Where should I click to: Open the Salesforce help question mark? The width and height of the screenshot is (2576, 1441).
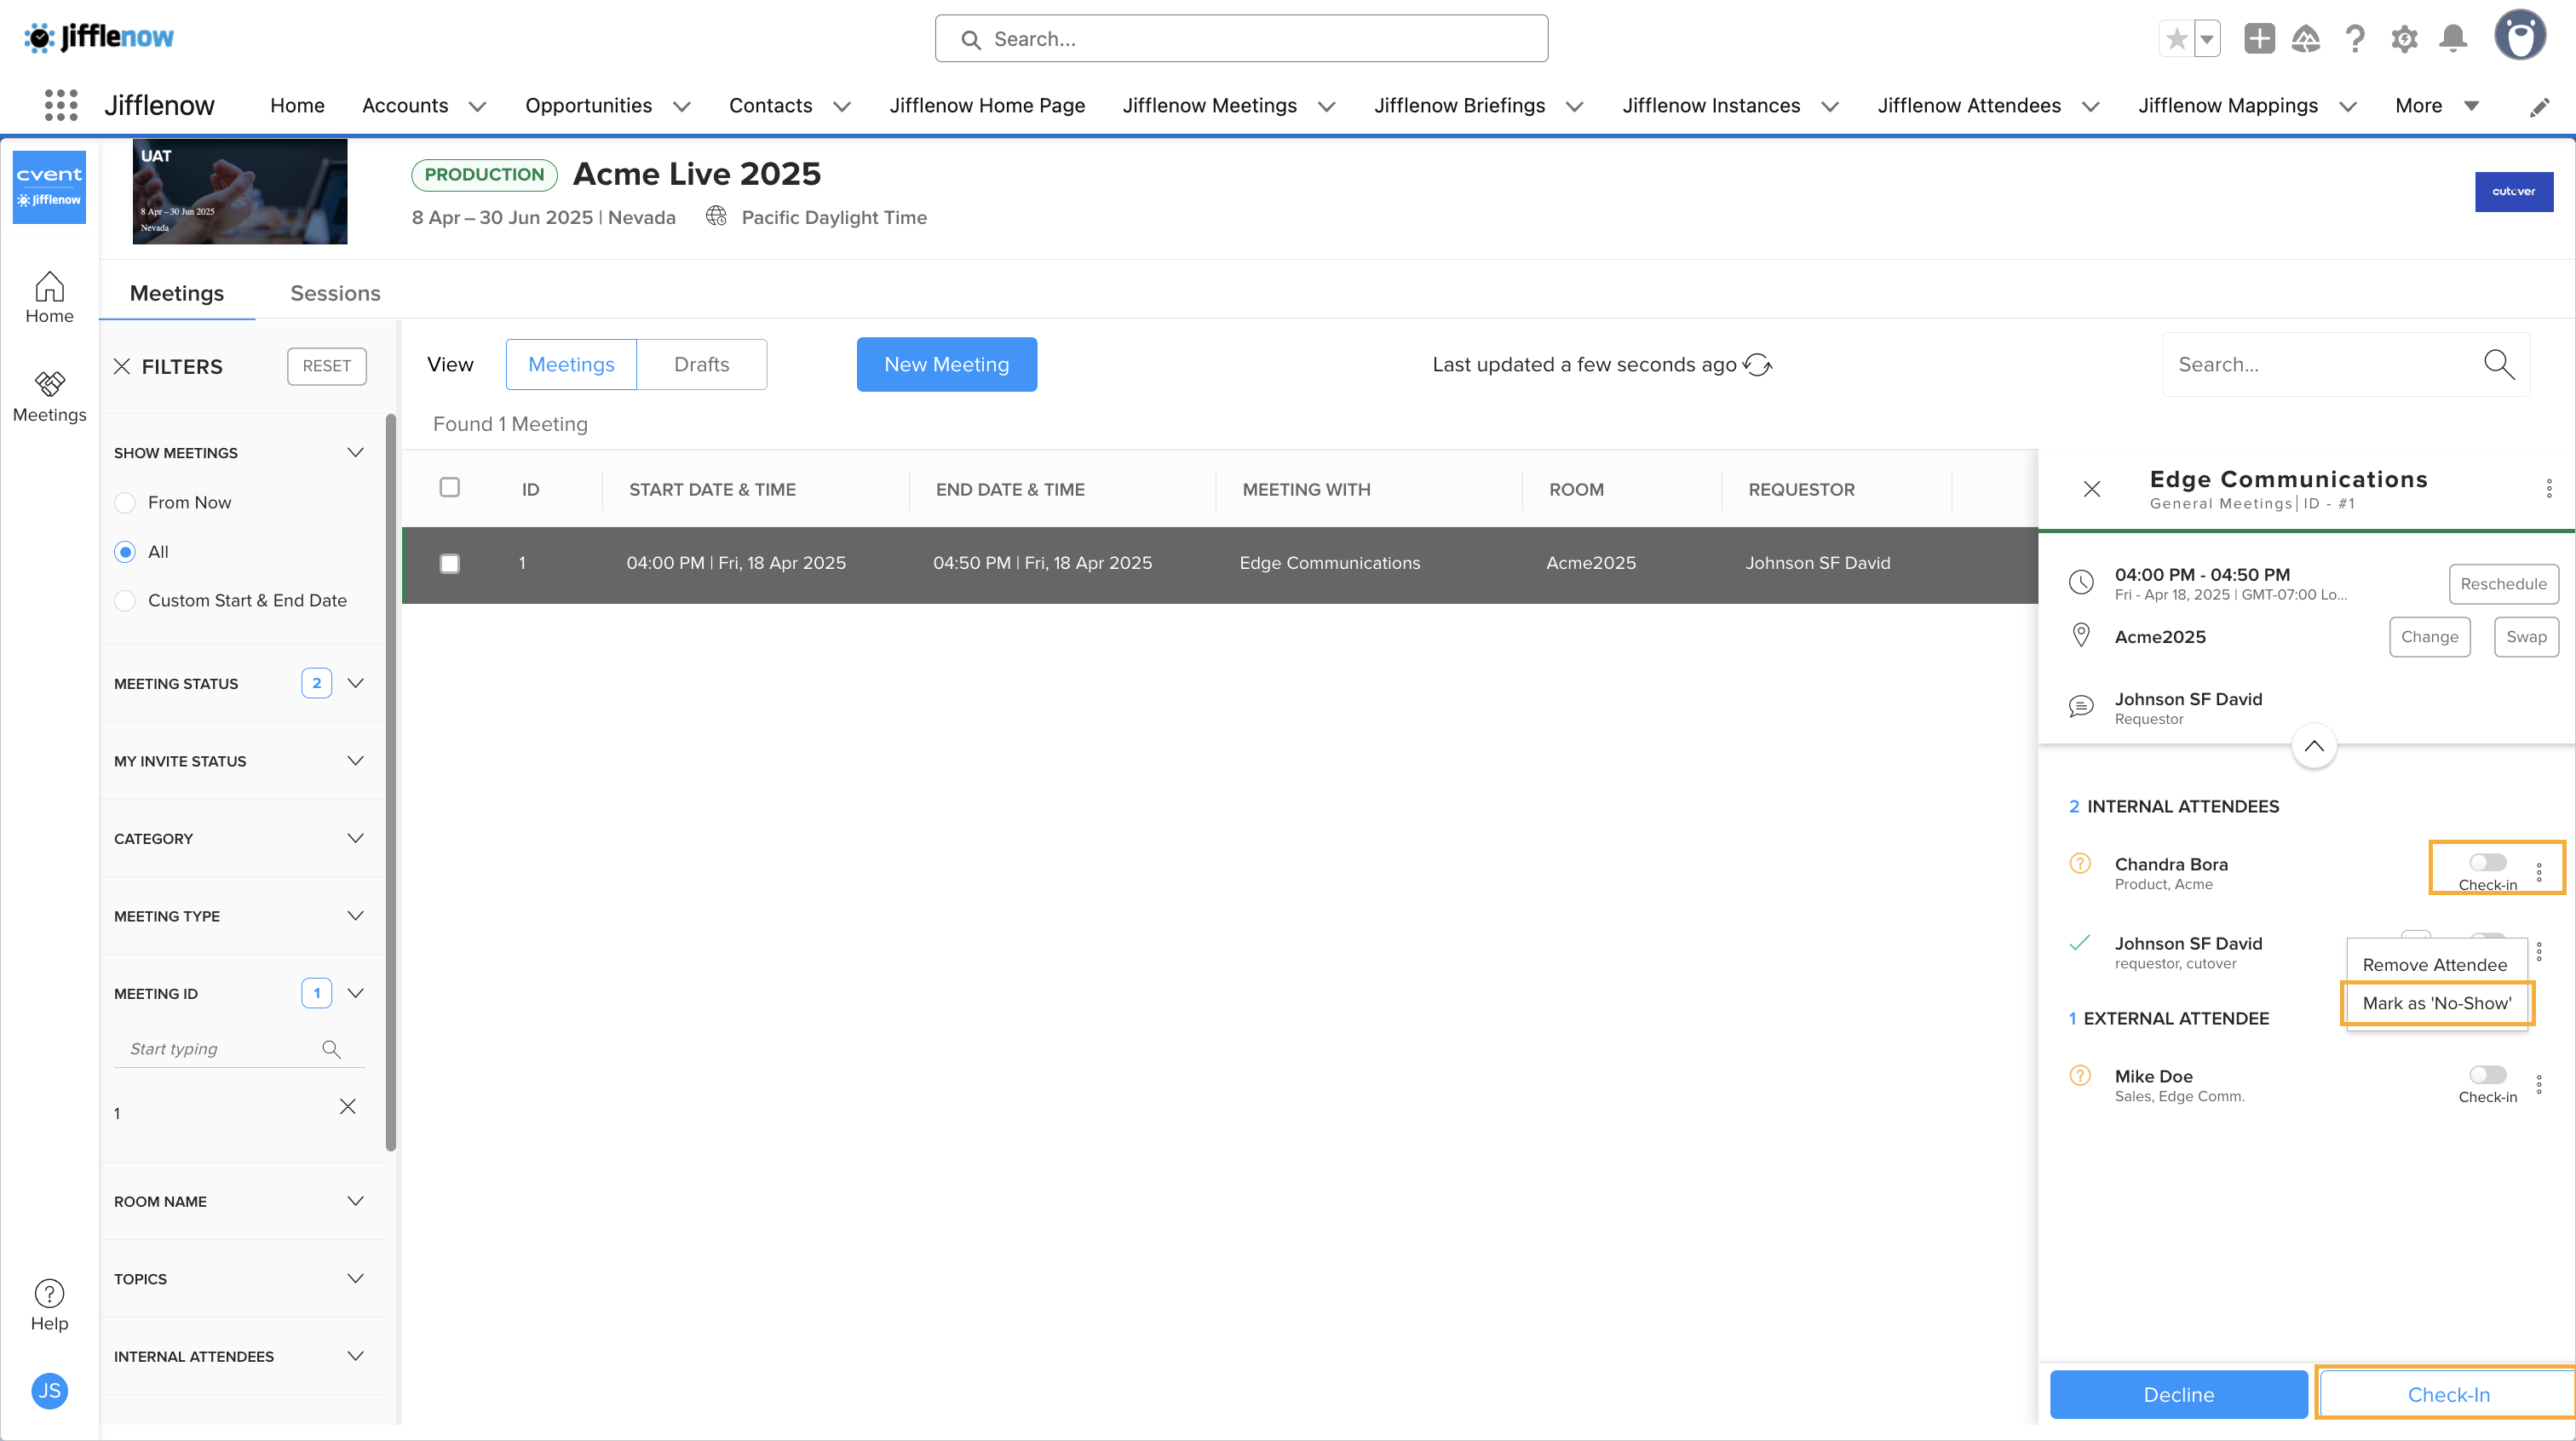2355,39
